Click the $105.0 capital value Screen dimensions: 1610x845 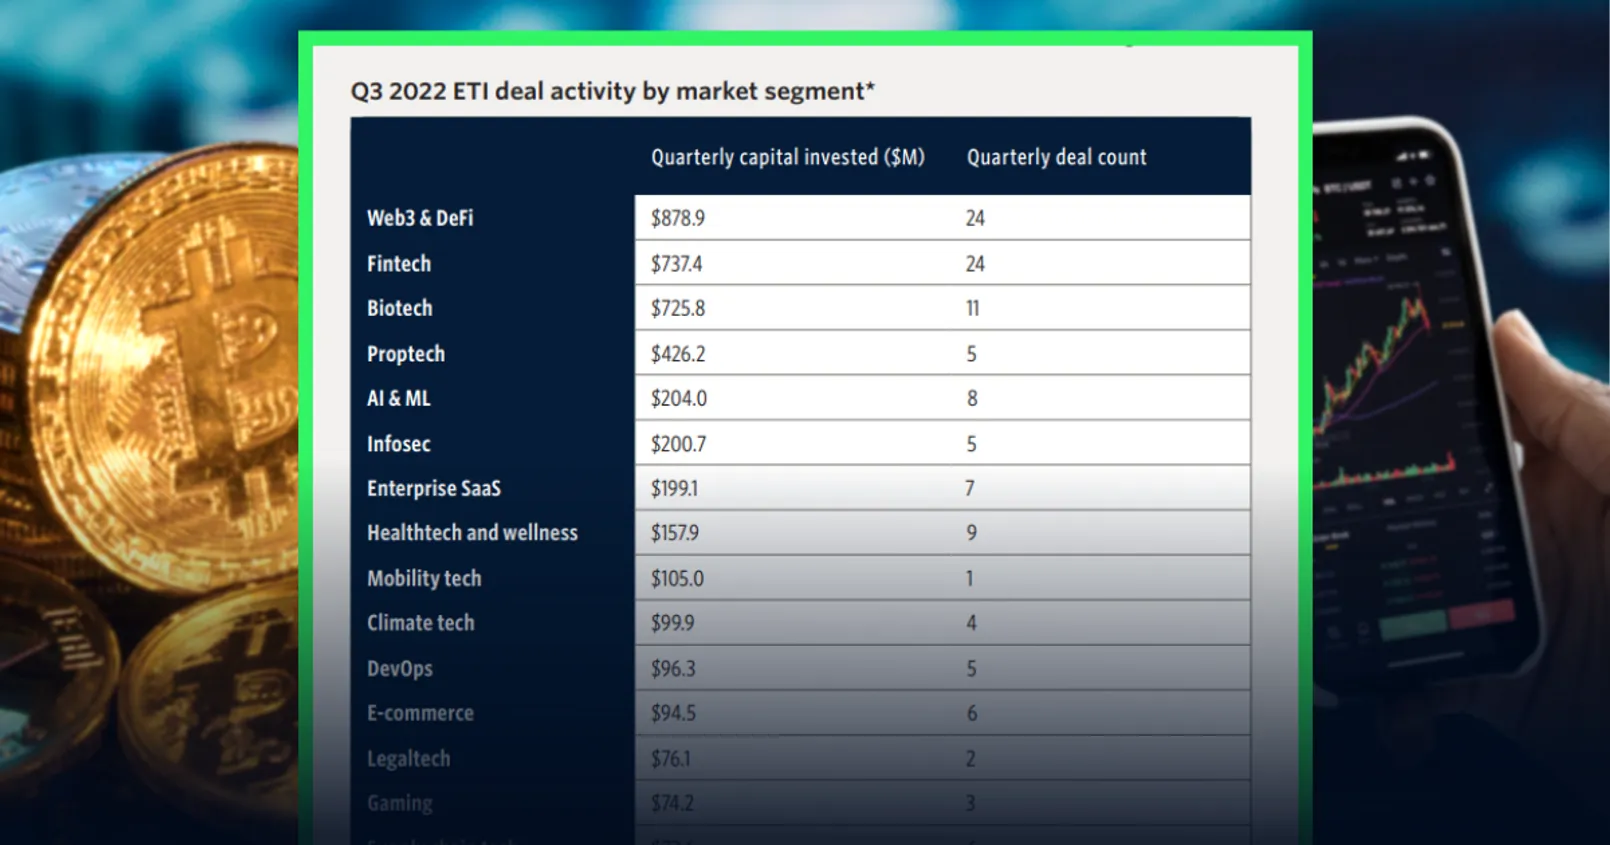tap(677, 578)
